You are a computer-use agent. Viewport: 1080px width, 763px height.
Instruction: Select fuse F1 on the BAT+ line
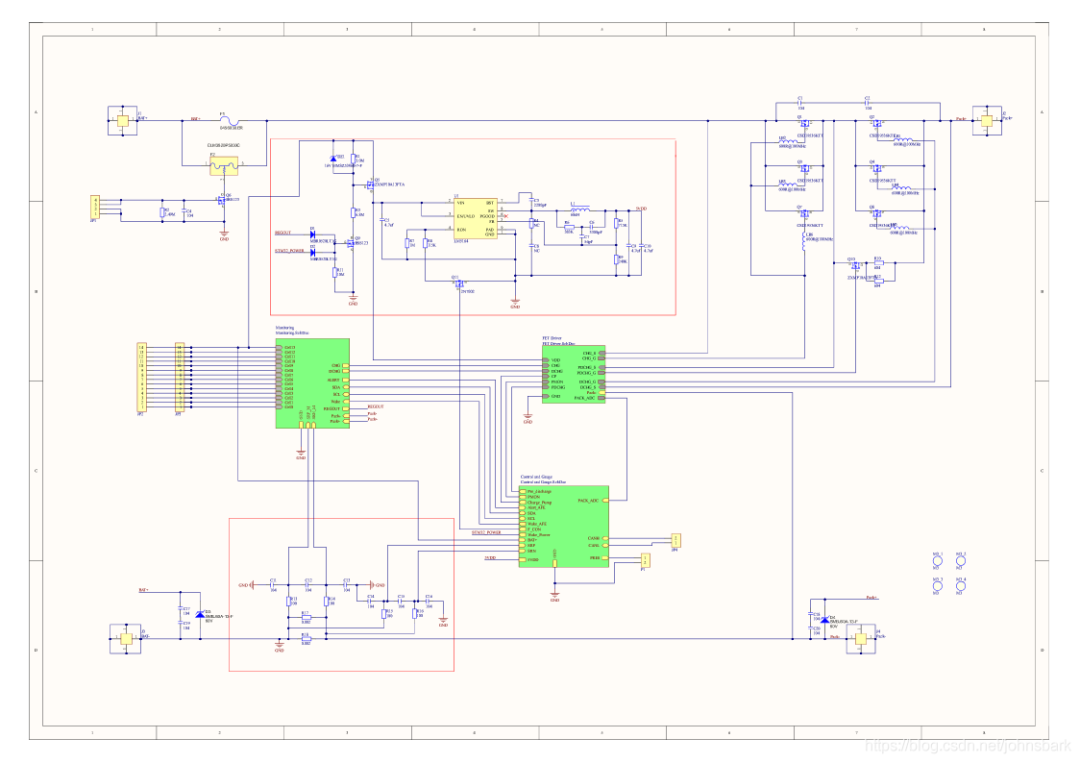click(229, 121)
